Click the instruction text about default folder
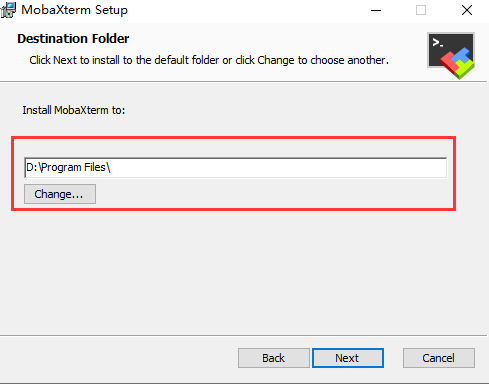 click(x=209, y=60)
